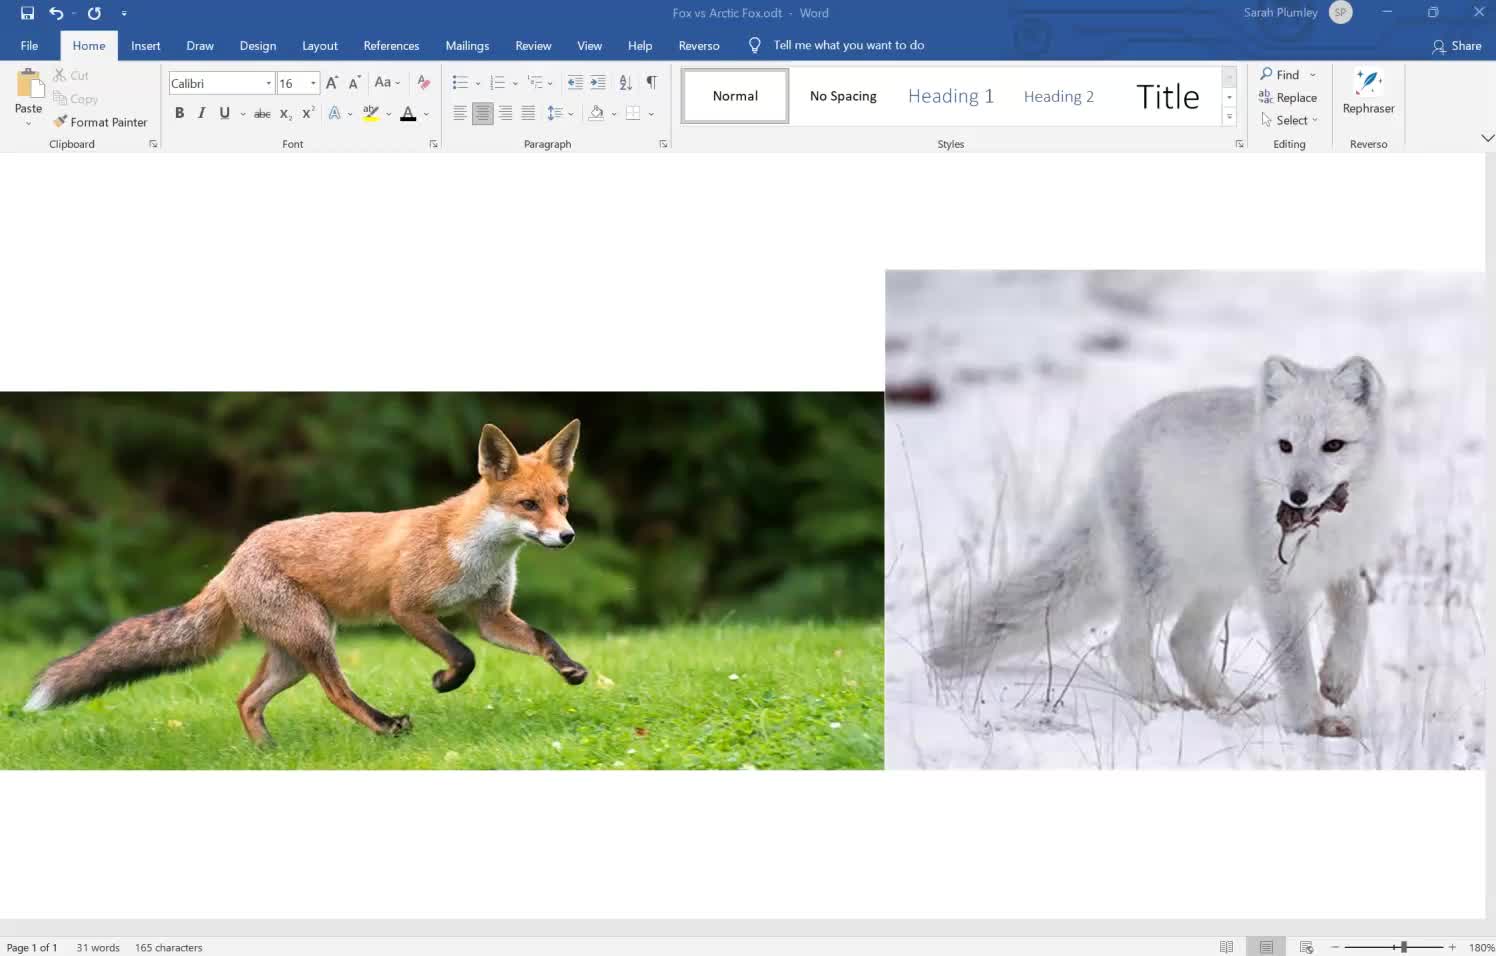Apply the No Spacing style
1496x956 pixels.
pos(843,96)
